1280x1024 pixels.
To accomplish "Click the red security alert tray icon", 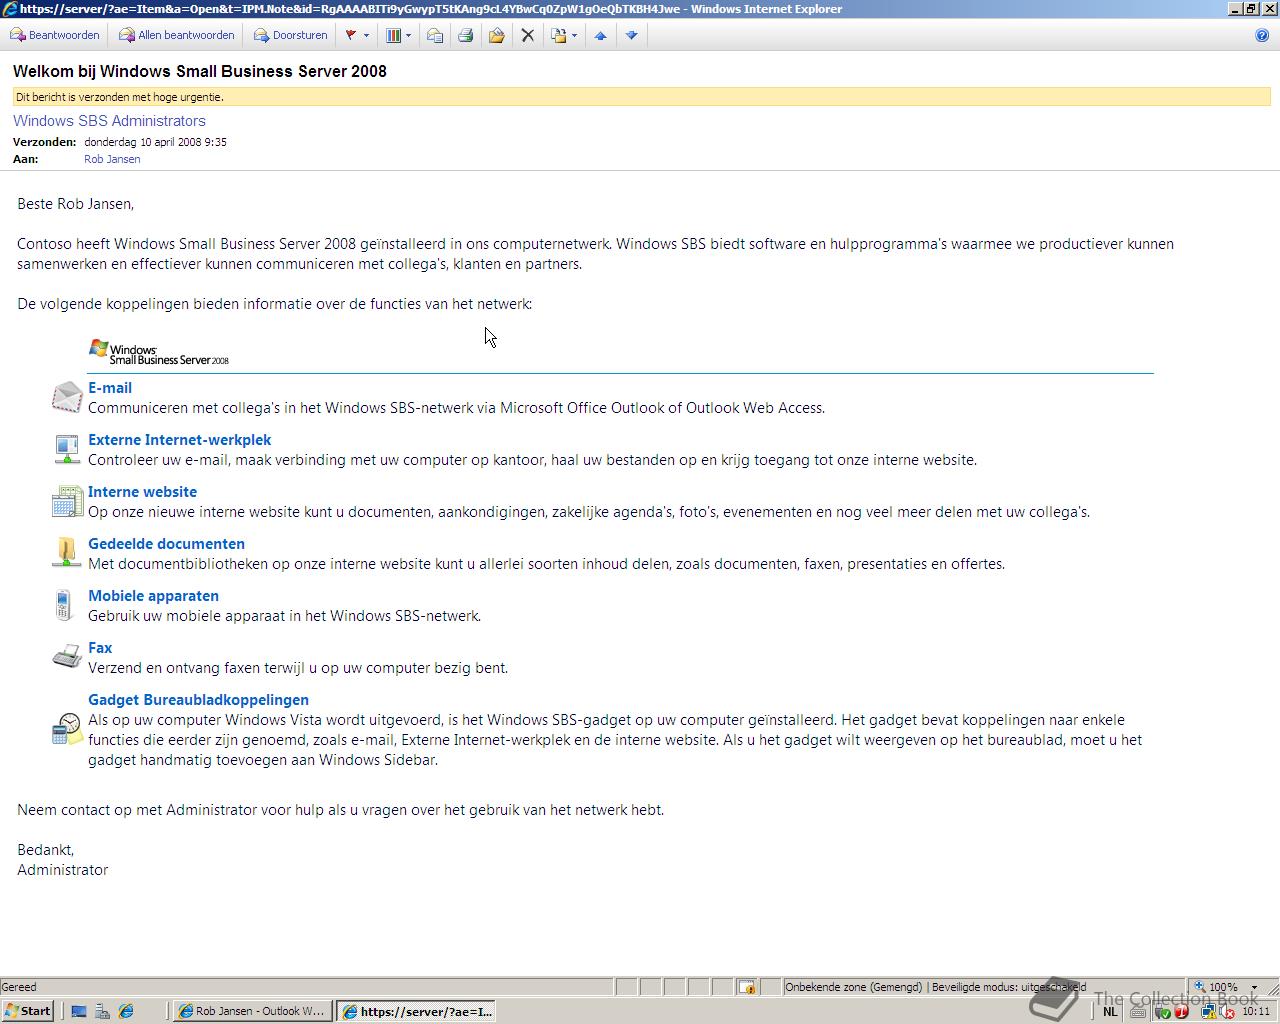I will click(1181, 1012).
